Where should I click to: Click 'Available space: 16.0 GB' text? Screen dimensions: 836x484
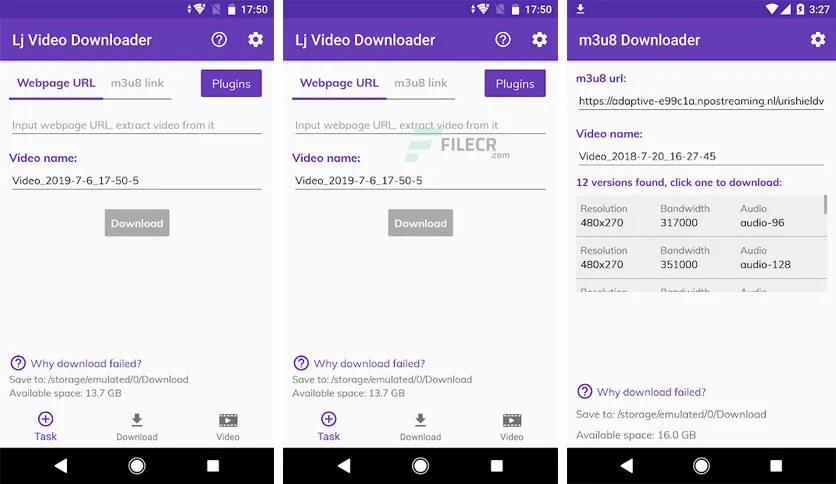click(x=636, y=435)
